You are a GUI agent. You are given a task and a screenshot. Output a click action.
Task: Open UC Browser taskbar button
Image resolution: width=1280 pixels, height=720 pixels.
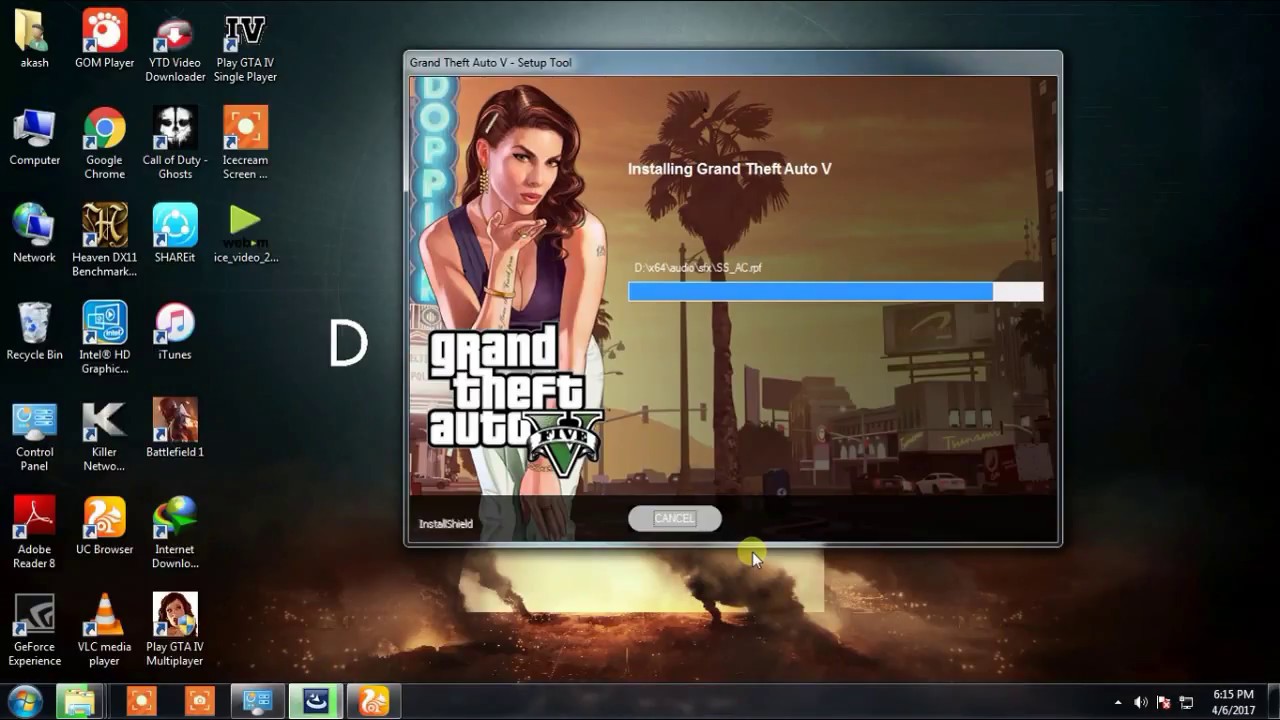[x=374, y=701]
